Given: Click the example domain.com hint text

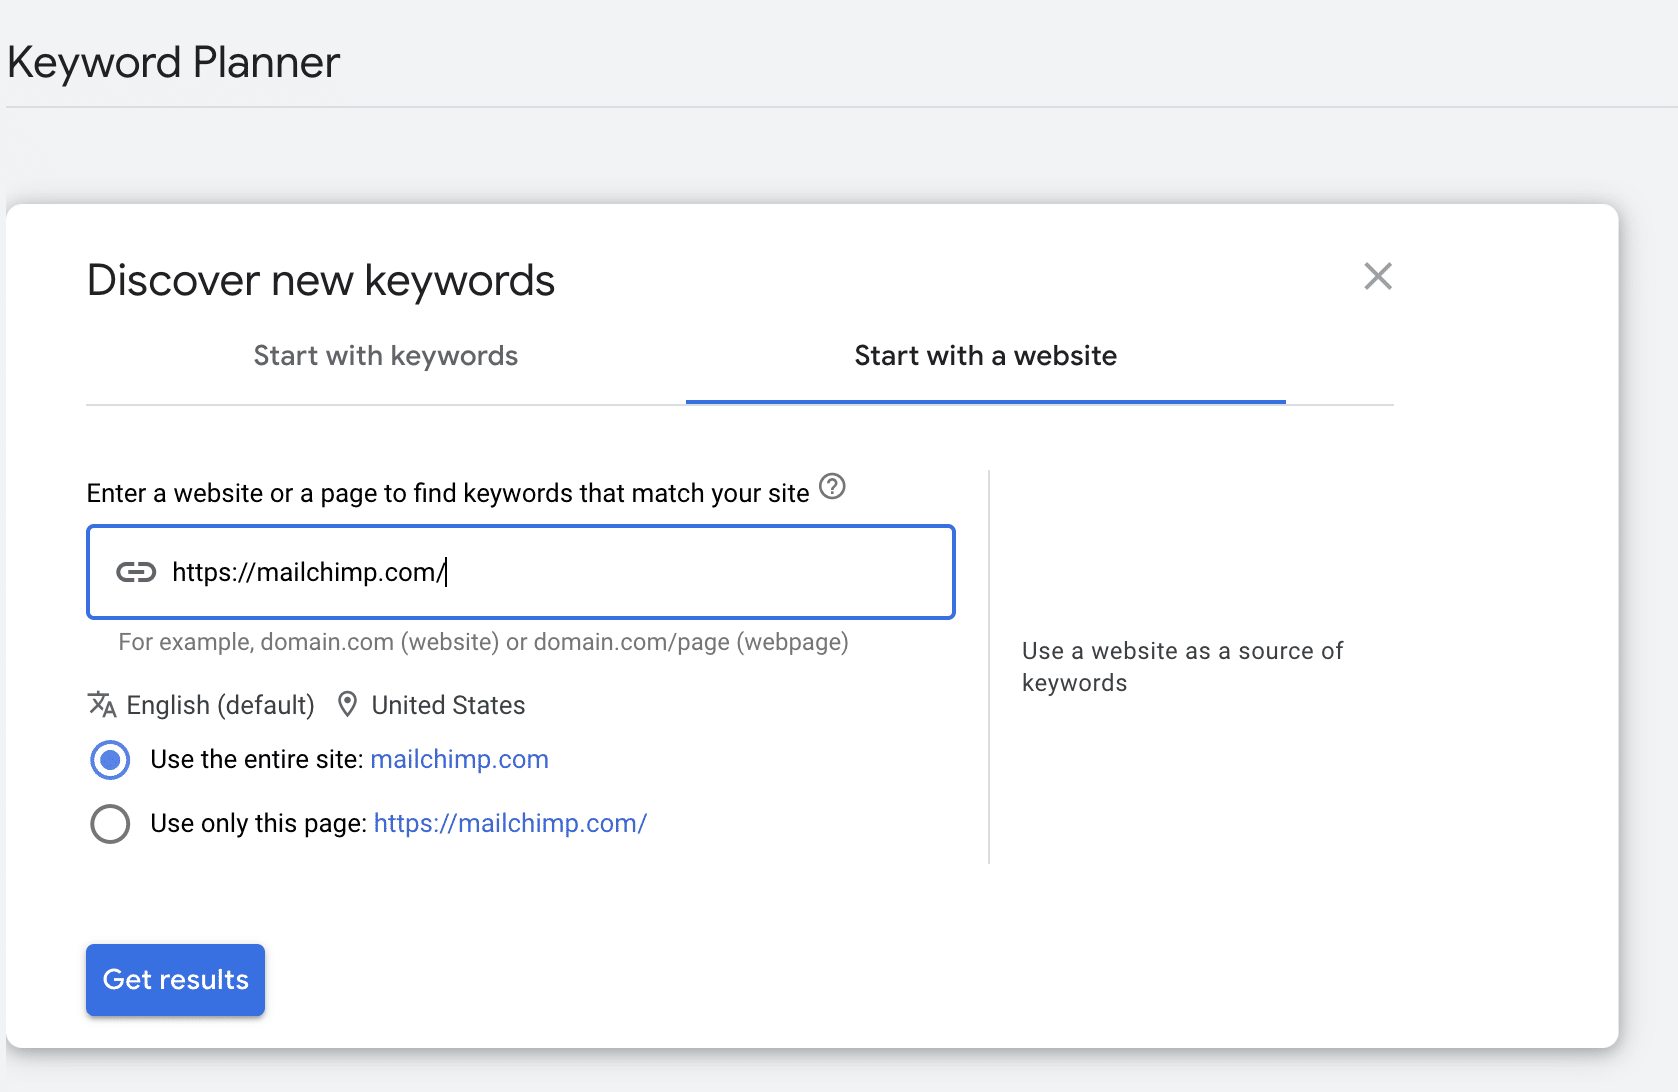Looking at the screenshot, I should pyautogui.click(x=483, y=642).
